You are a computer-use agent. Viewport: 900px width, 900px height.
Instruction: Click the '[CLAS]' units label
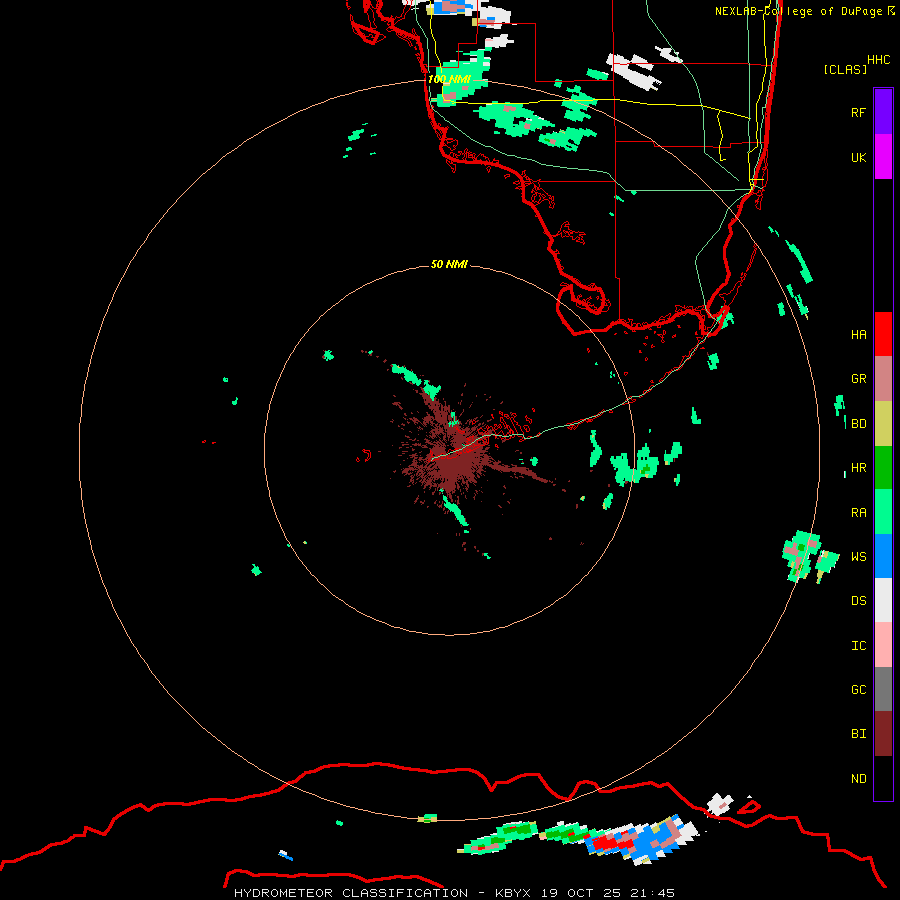(x=845, y=69)
